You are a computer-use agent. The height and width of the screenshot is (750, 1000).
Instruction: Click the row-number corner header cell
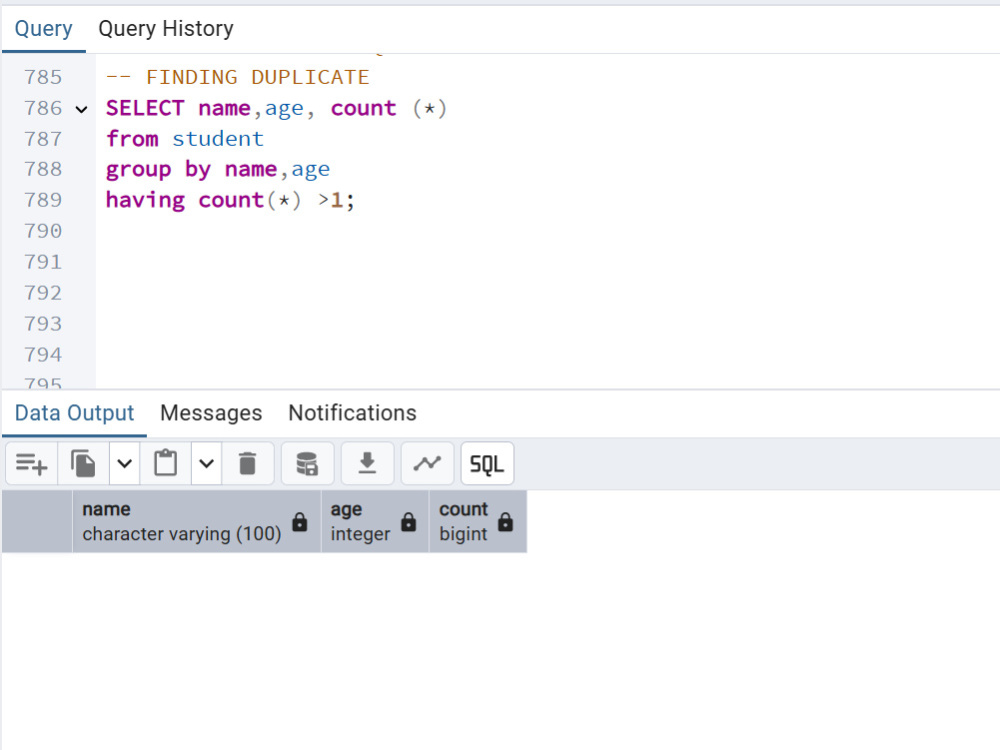(37, 521)
